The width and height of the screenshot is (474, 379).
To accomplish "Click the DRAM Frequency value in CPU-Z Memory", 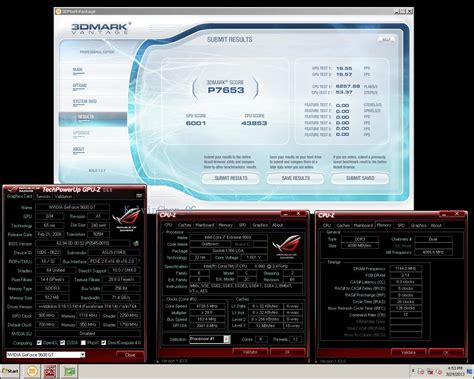I will (x=406, y=268).
